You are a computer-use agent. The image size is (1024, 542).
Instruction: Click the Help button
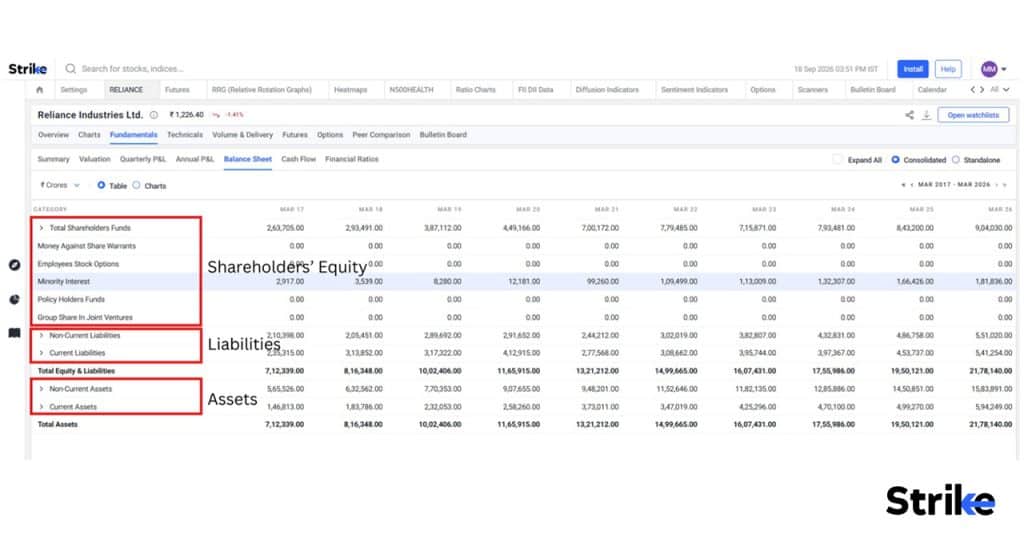(948, 69)
